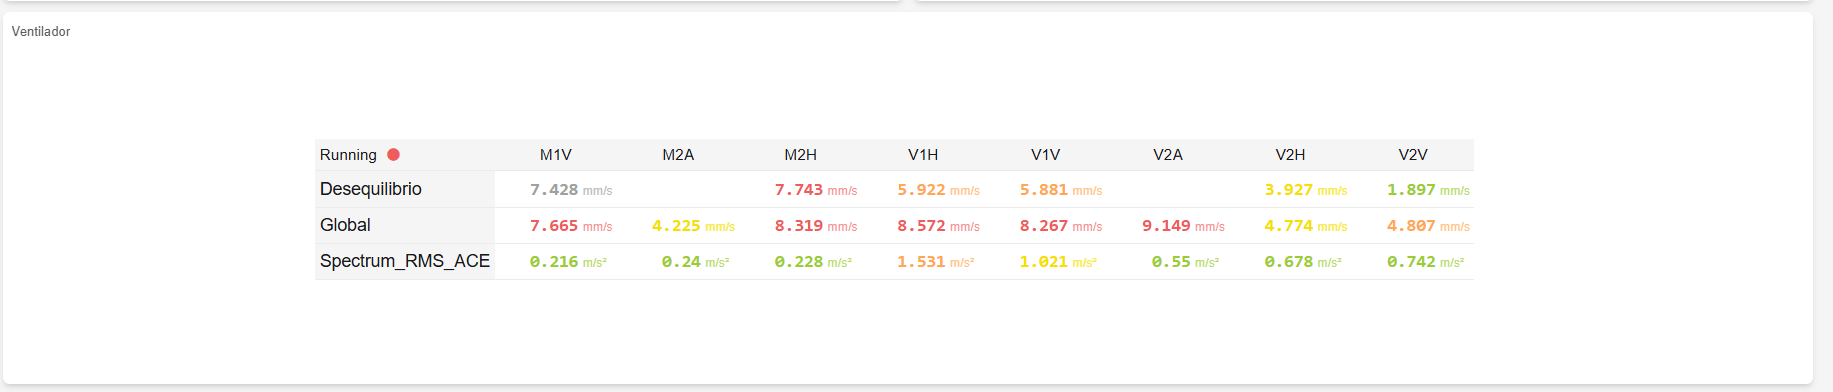Click Global M2A value 4.225 mm/s
The width and height of the screenshot is (1833, 392).
pos(693,226)
